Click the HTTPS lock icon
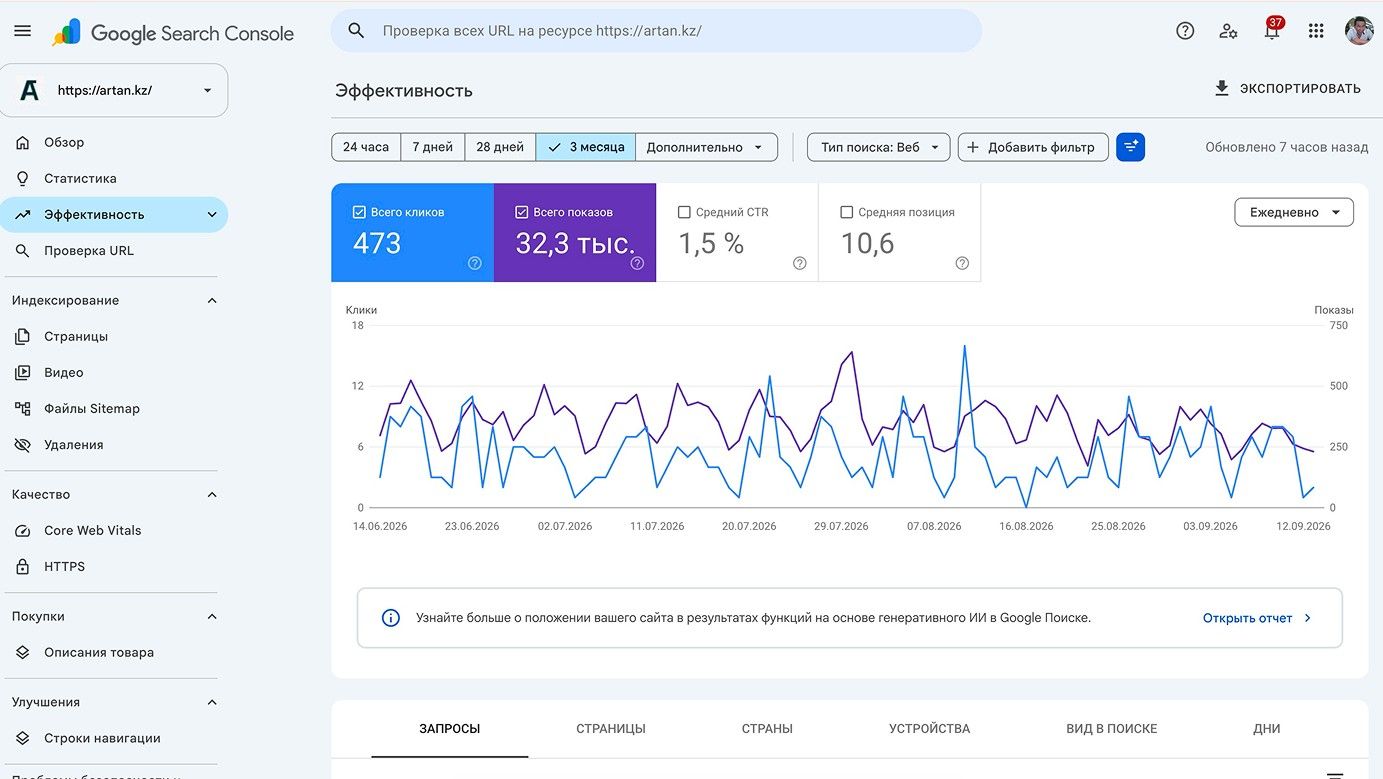The image size is (1383, 779). point(23,567)
